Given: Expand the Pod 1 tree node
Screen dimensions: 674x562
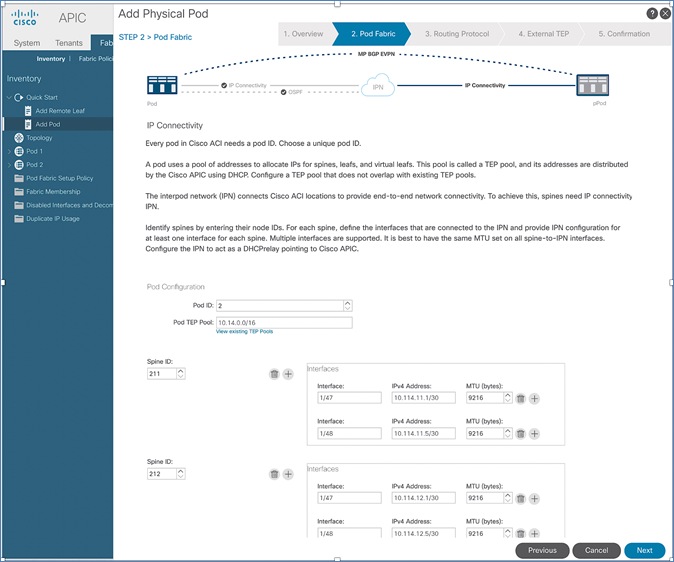Looking at the screenshot, I should tap(9, 151).
